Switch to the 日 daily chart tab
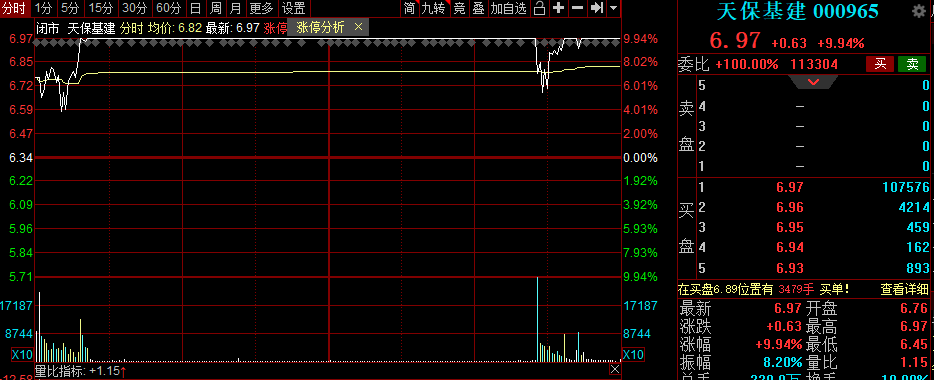934x380 pixels. (x=195, y=8)
